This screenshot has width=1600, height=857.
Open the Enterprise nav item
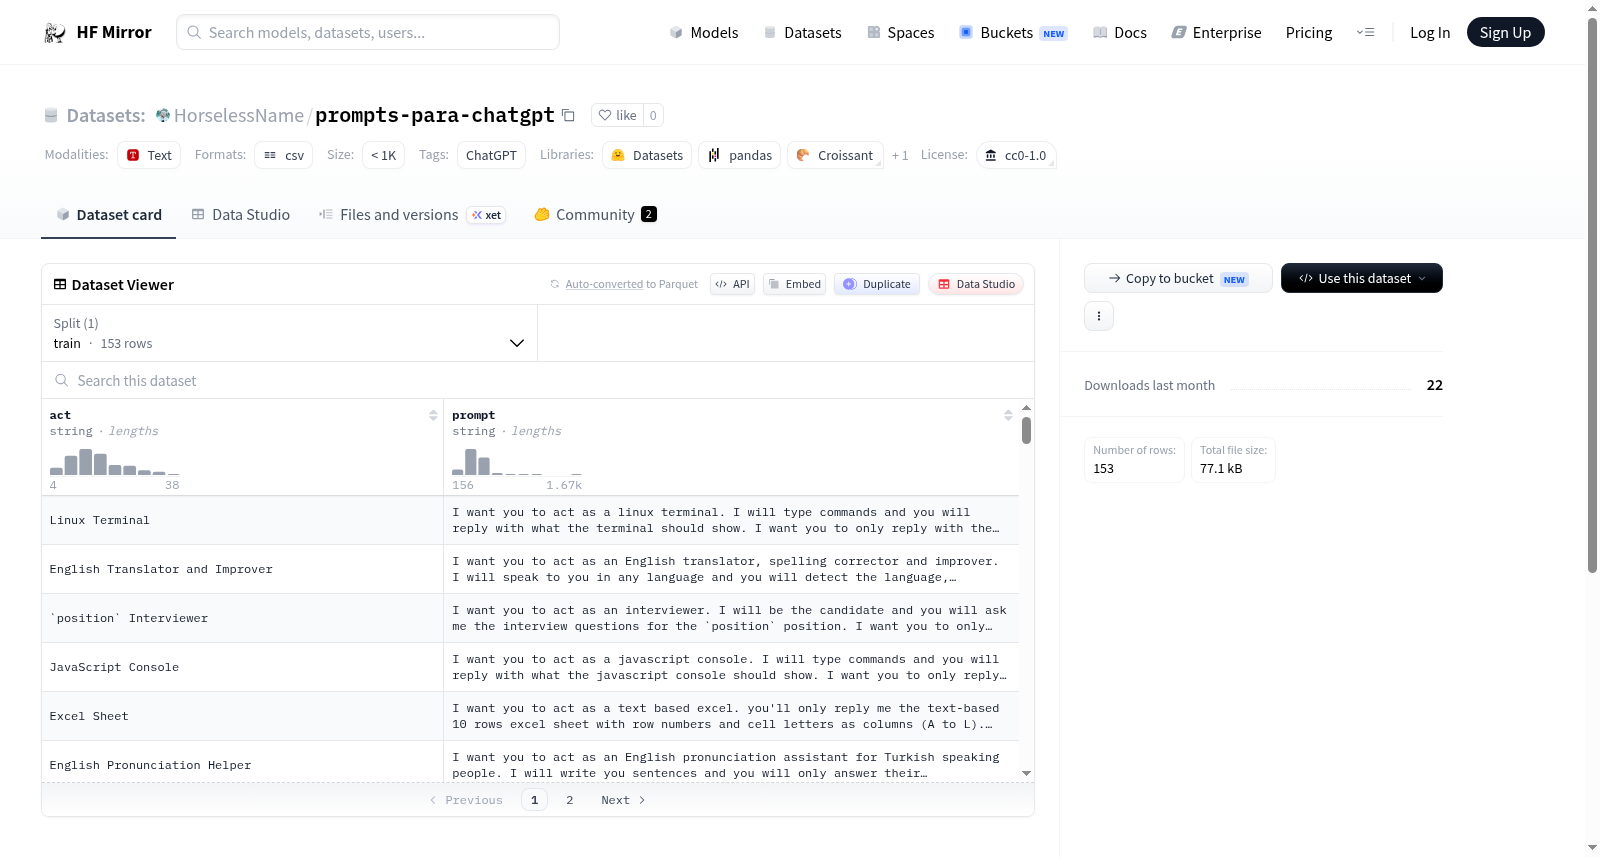tap(1216, 32)
